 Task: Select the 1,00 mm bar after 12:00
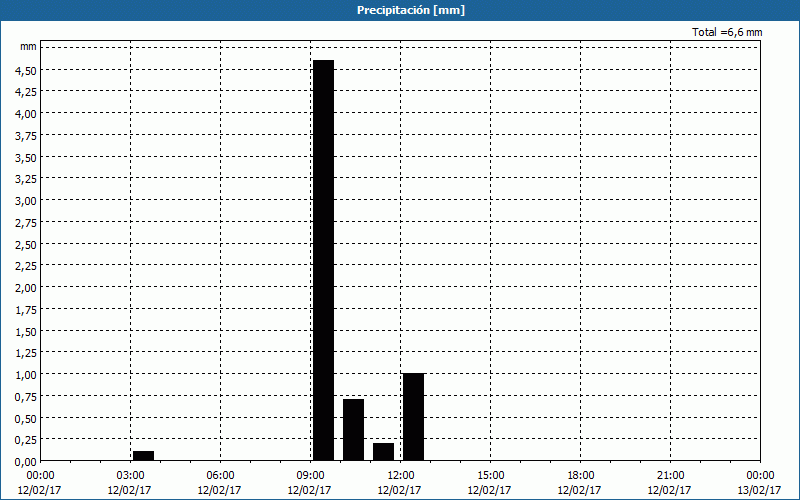pos(413,417)
